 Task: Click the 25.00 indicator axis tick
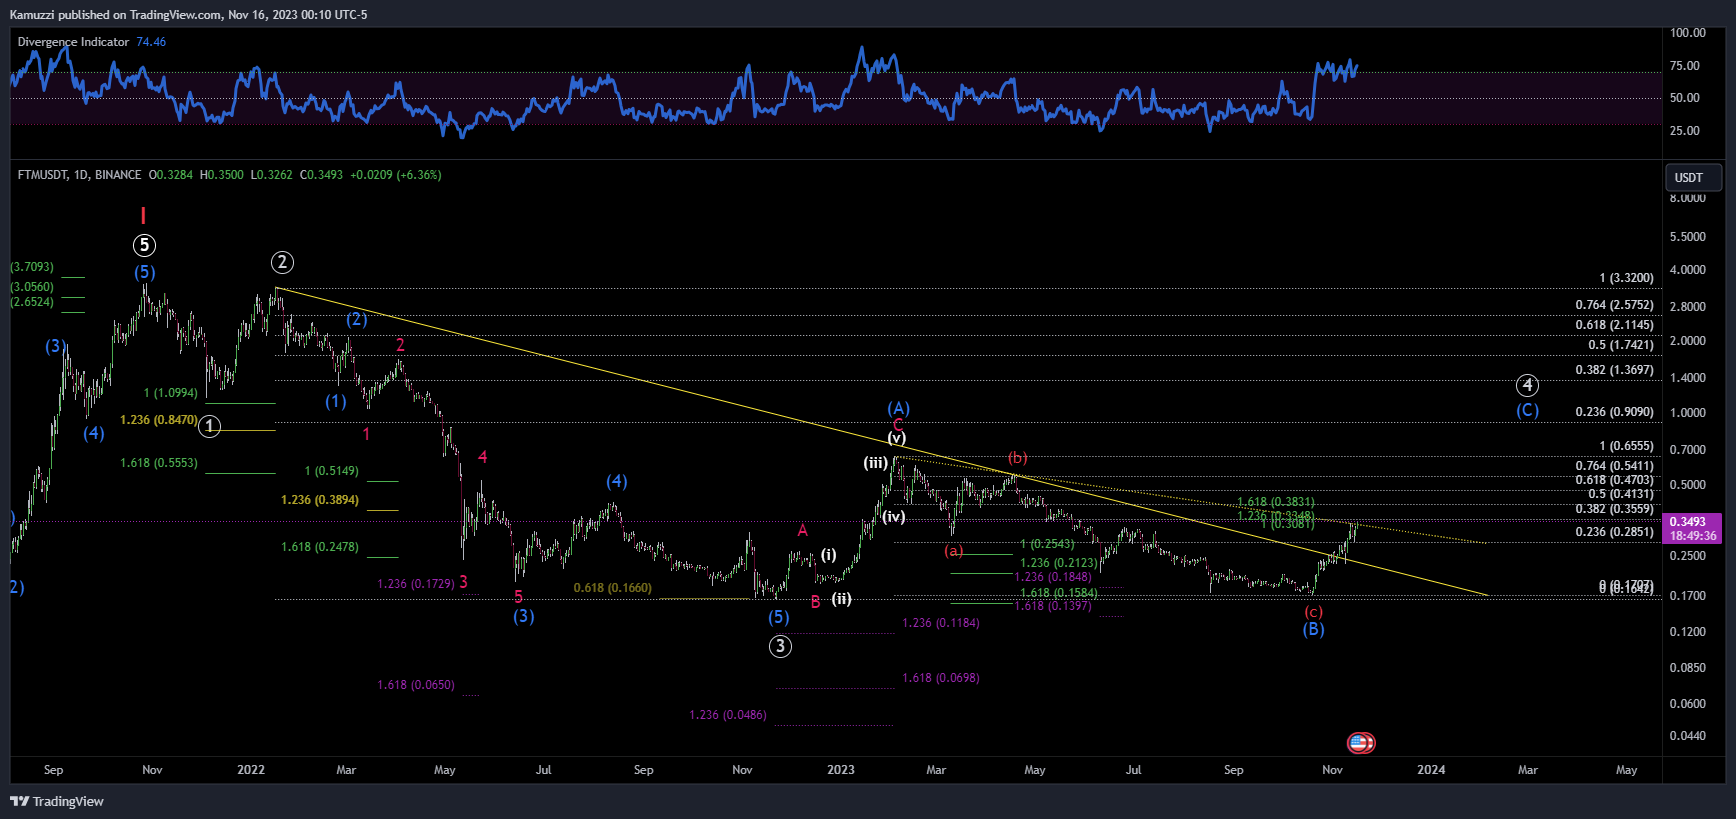pos(1684,131)
